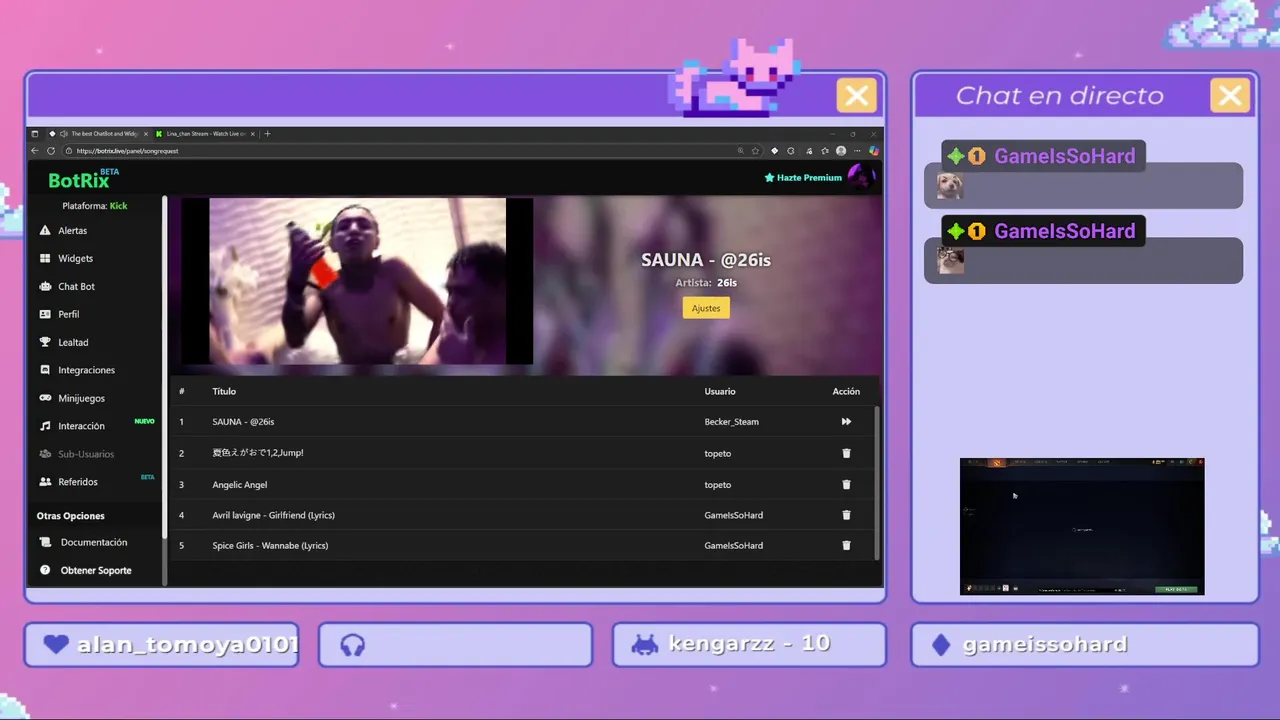Open the Referidos section
The height and width of the screenshot is (720, 1280).
point(77,482)
